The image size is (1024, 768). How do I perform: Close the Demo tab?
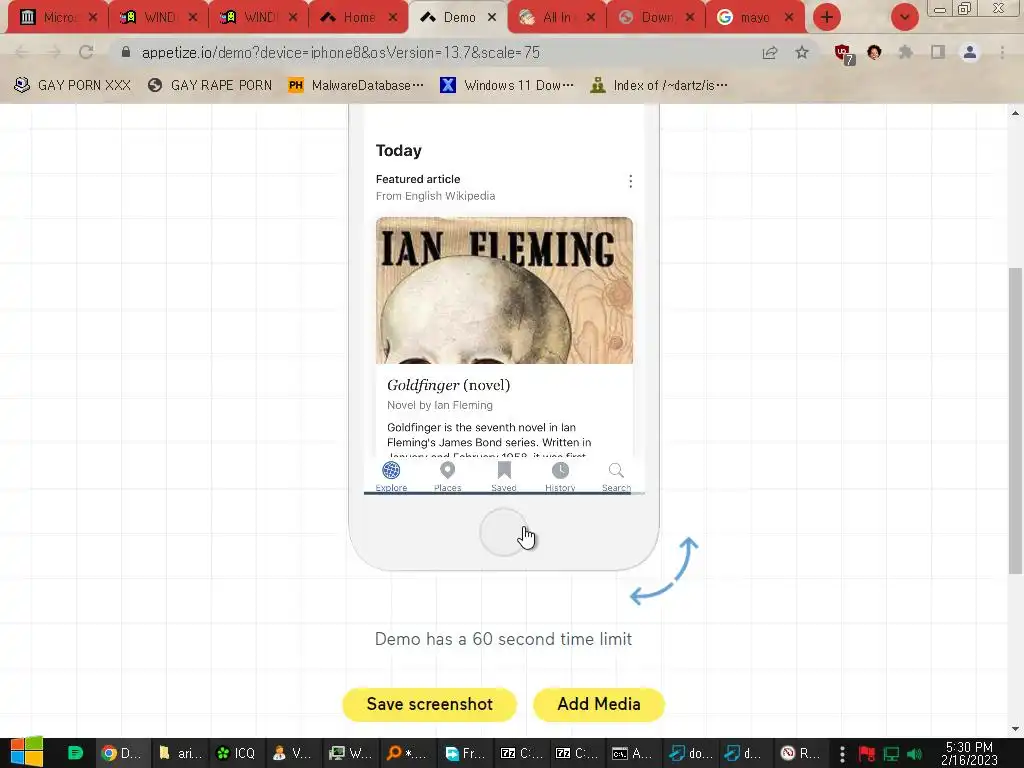(492, 18)
